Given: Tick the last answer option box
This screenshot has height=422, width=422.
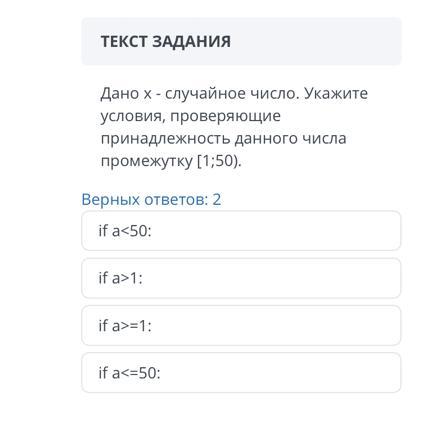Looking at the screenshot, I should tap(241, 373).
